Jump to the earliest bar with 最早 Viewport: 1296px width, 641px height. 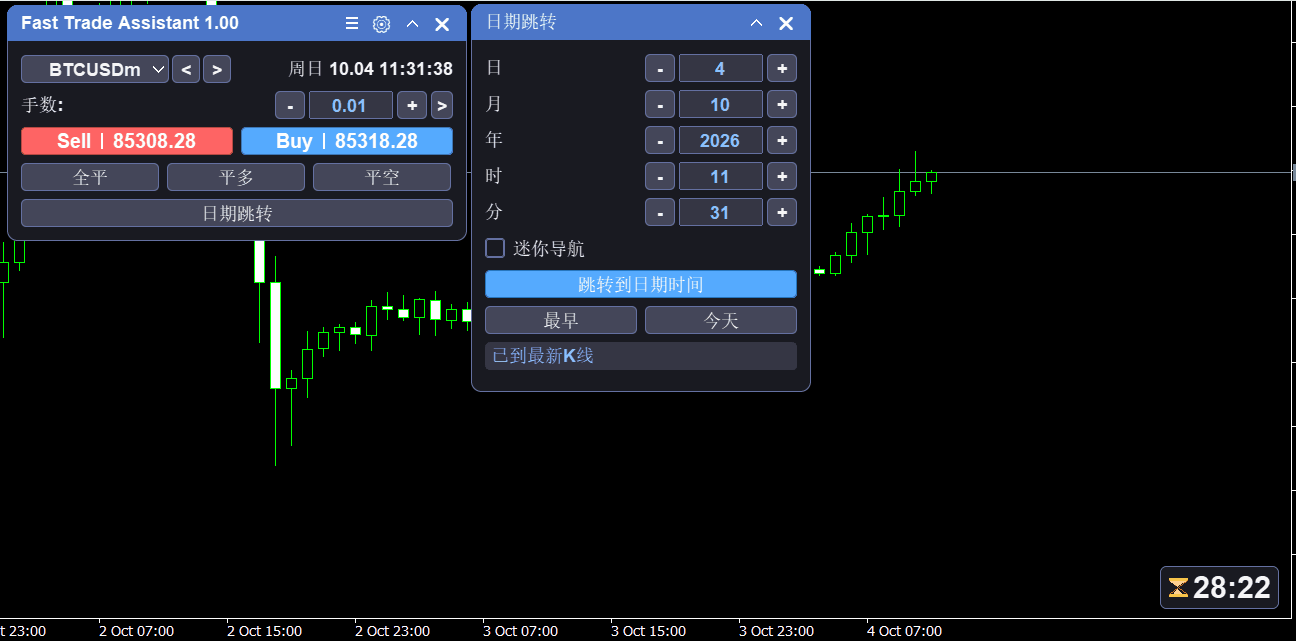tap(561, 320)
